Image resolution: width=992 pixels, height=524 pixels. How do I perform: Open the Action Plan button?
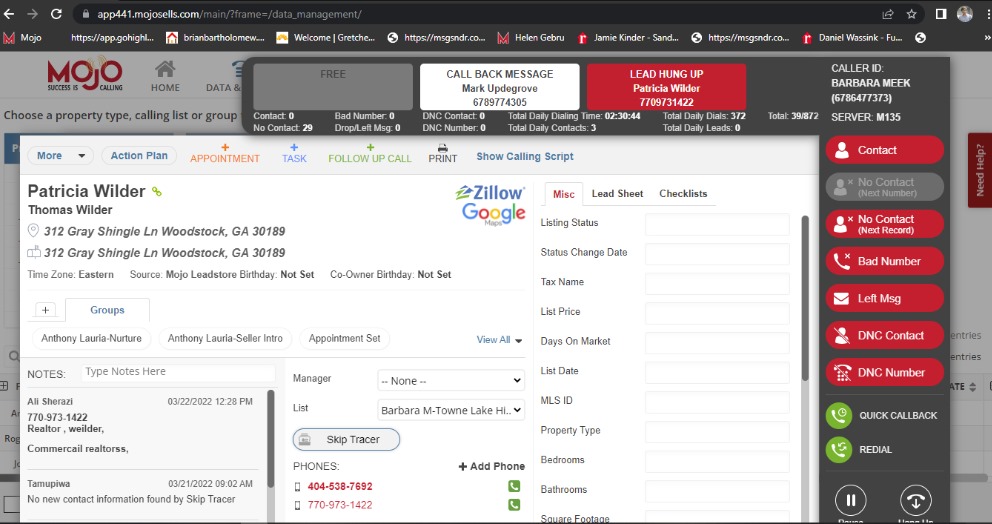[140, 156]
